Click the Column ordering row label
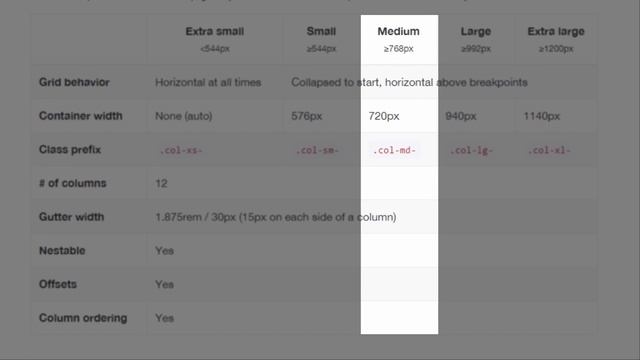The width and height of the screenshot is (640, 360). point(83,318)
